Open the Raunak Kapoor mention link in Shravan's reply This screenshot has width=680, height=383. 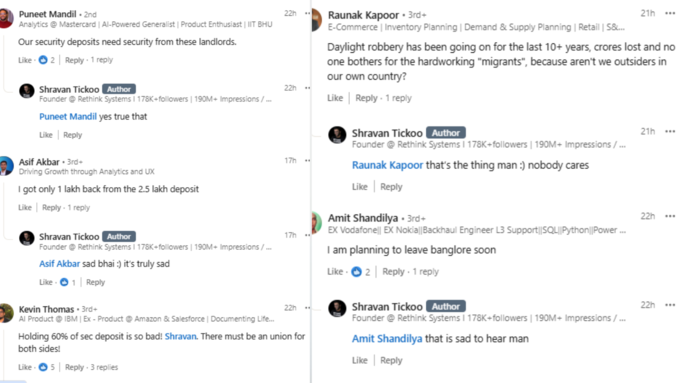pos(387,165)
